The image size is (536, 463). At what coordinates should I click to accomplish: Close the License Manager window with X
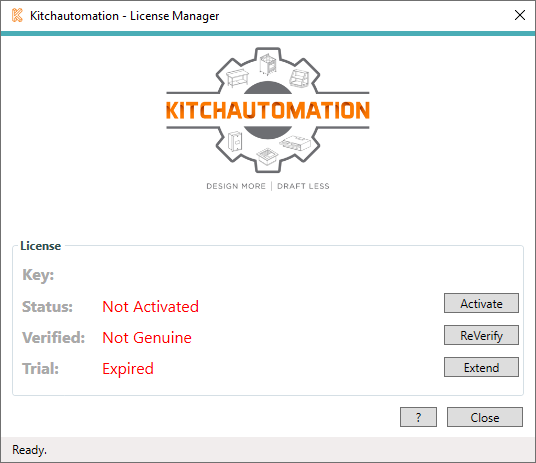click(x=520, y=15)
